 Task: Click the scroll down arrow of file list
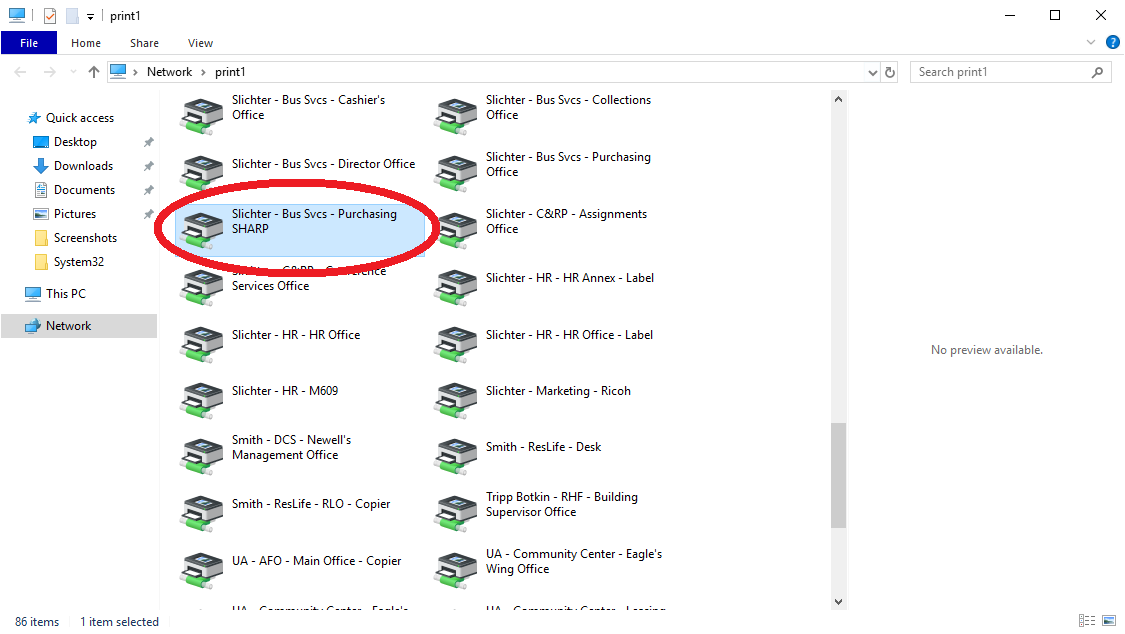pos(838,602)
